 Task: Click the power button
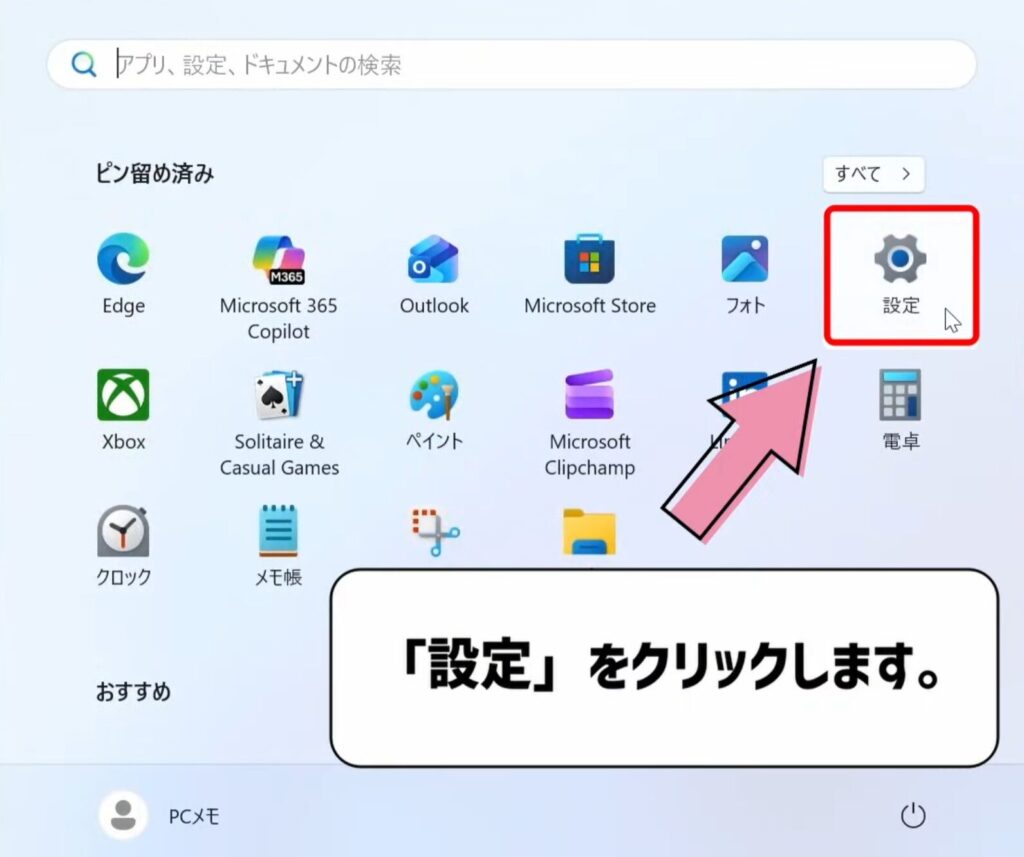pos(913,815)
